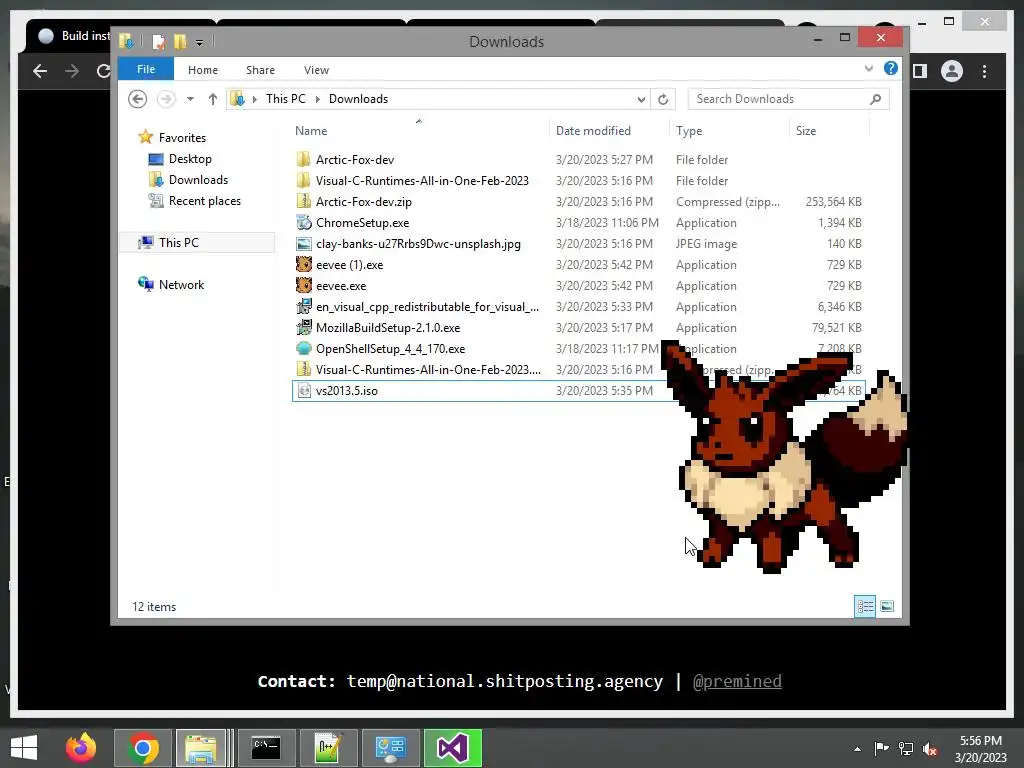This screenshot has width=1024, height=768.
Task: Click the eevee.exe file icon
Action: (304, 285)
